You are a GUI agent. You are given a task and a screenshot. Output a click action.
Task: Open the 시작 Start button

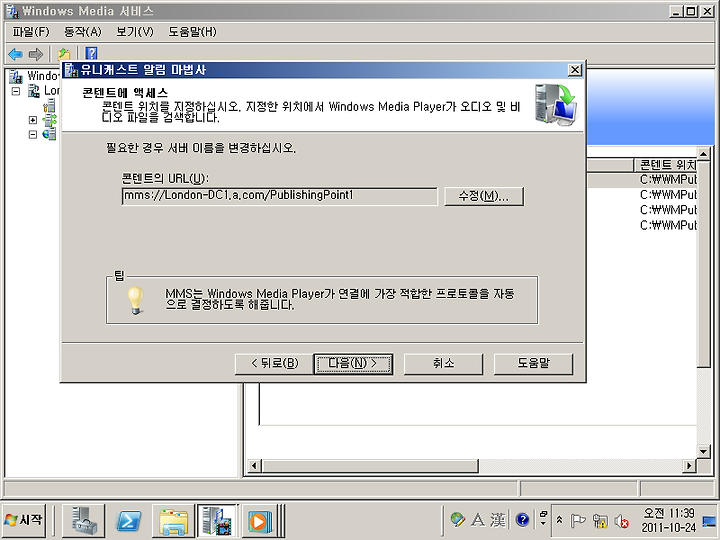[24, 521]
